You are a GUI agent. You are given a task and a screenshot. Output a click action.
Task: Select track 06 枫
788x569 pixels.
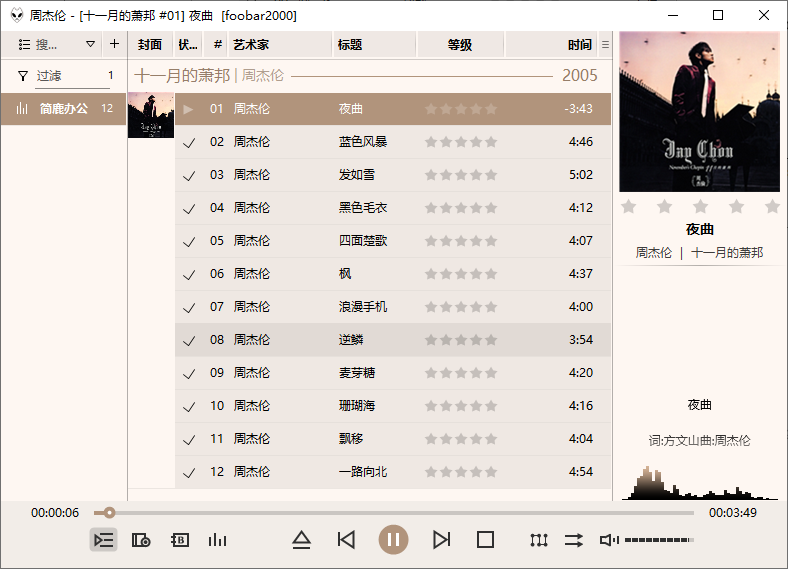coord(393,274)
